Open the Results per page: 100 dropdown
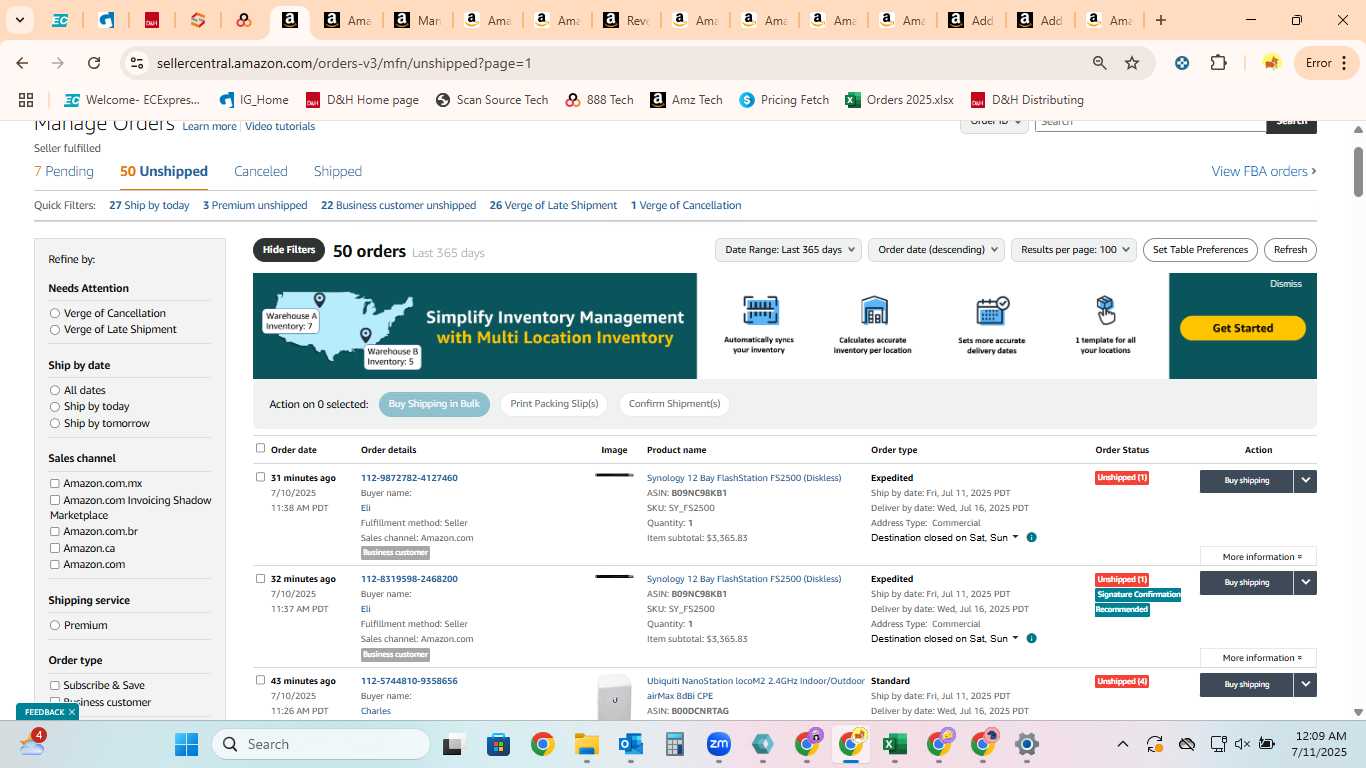The image size is (1366, 768). click(x=1074, y=250)
